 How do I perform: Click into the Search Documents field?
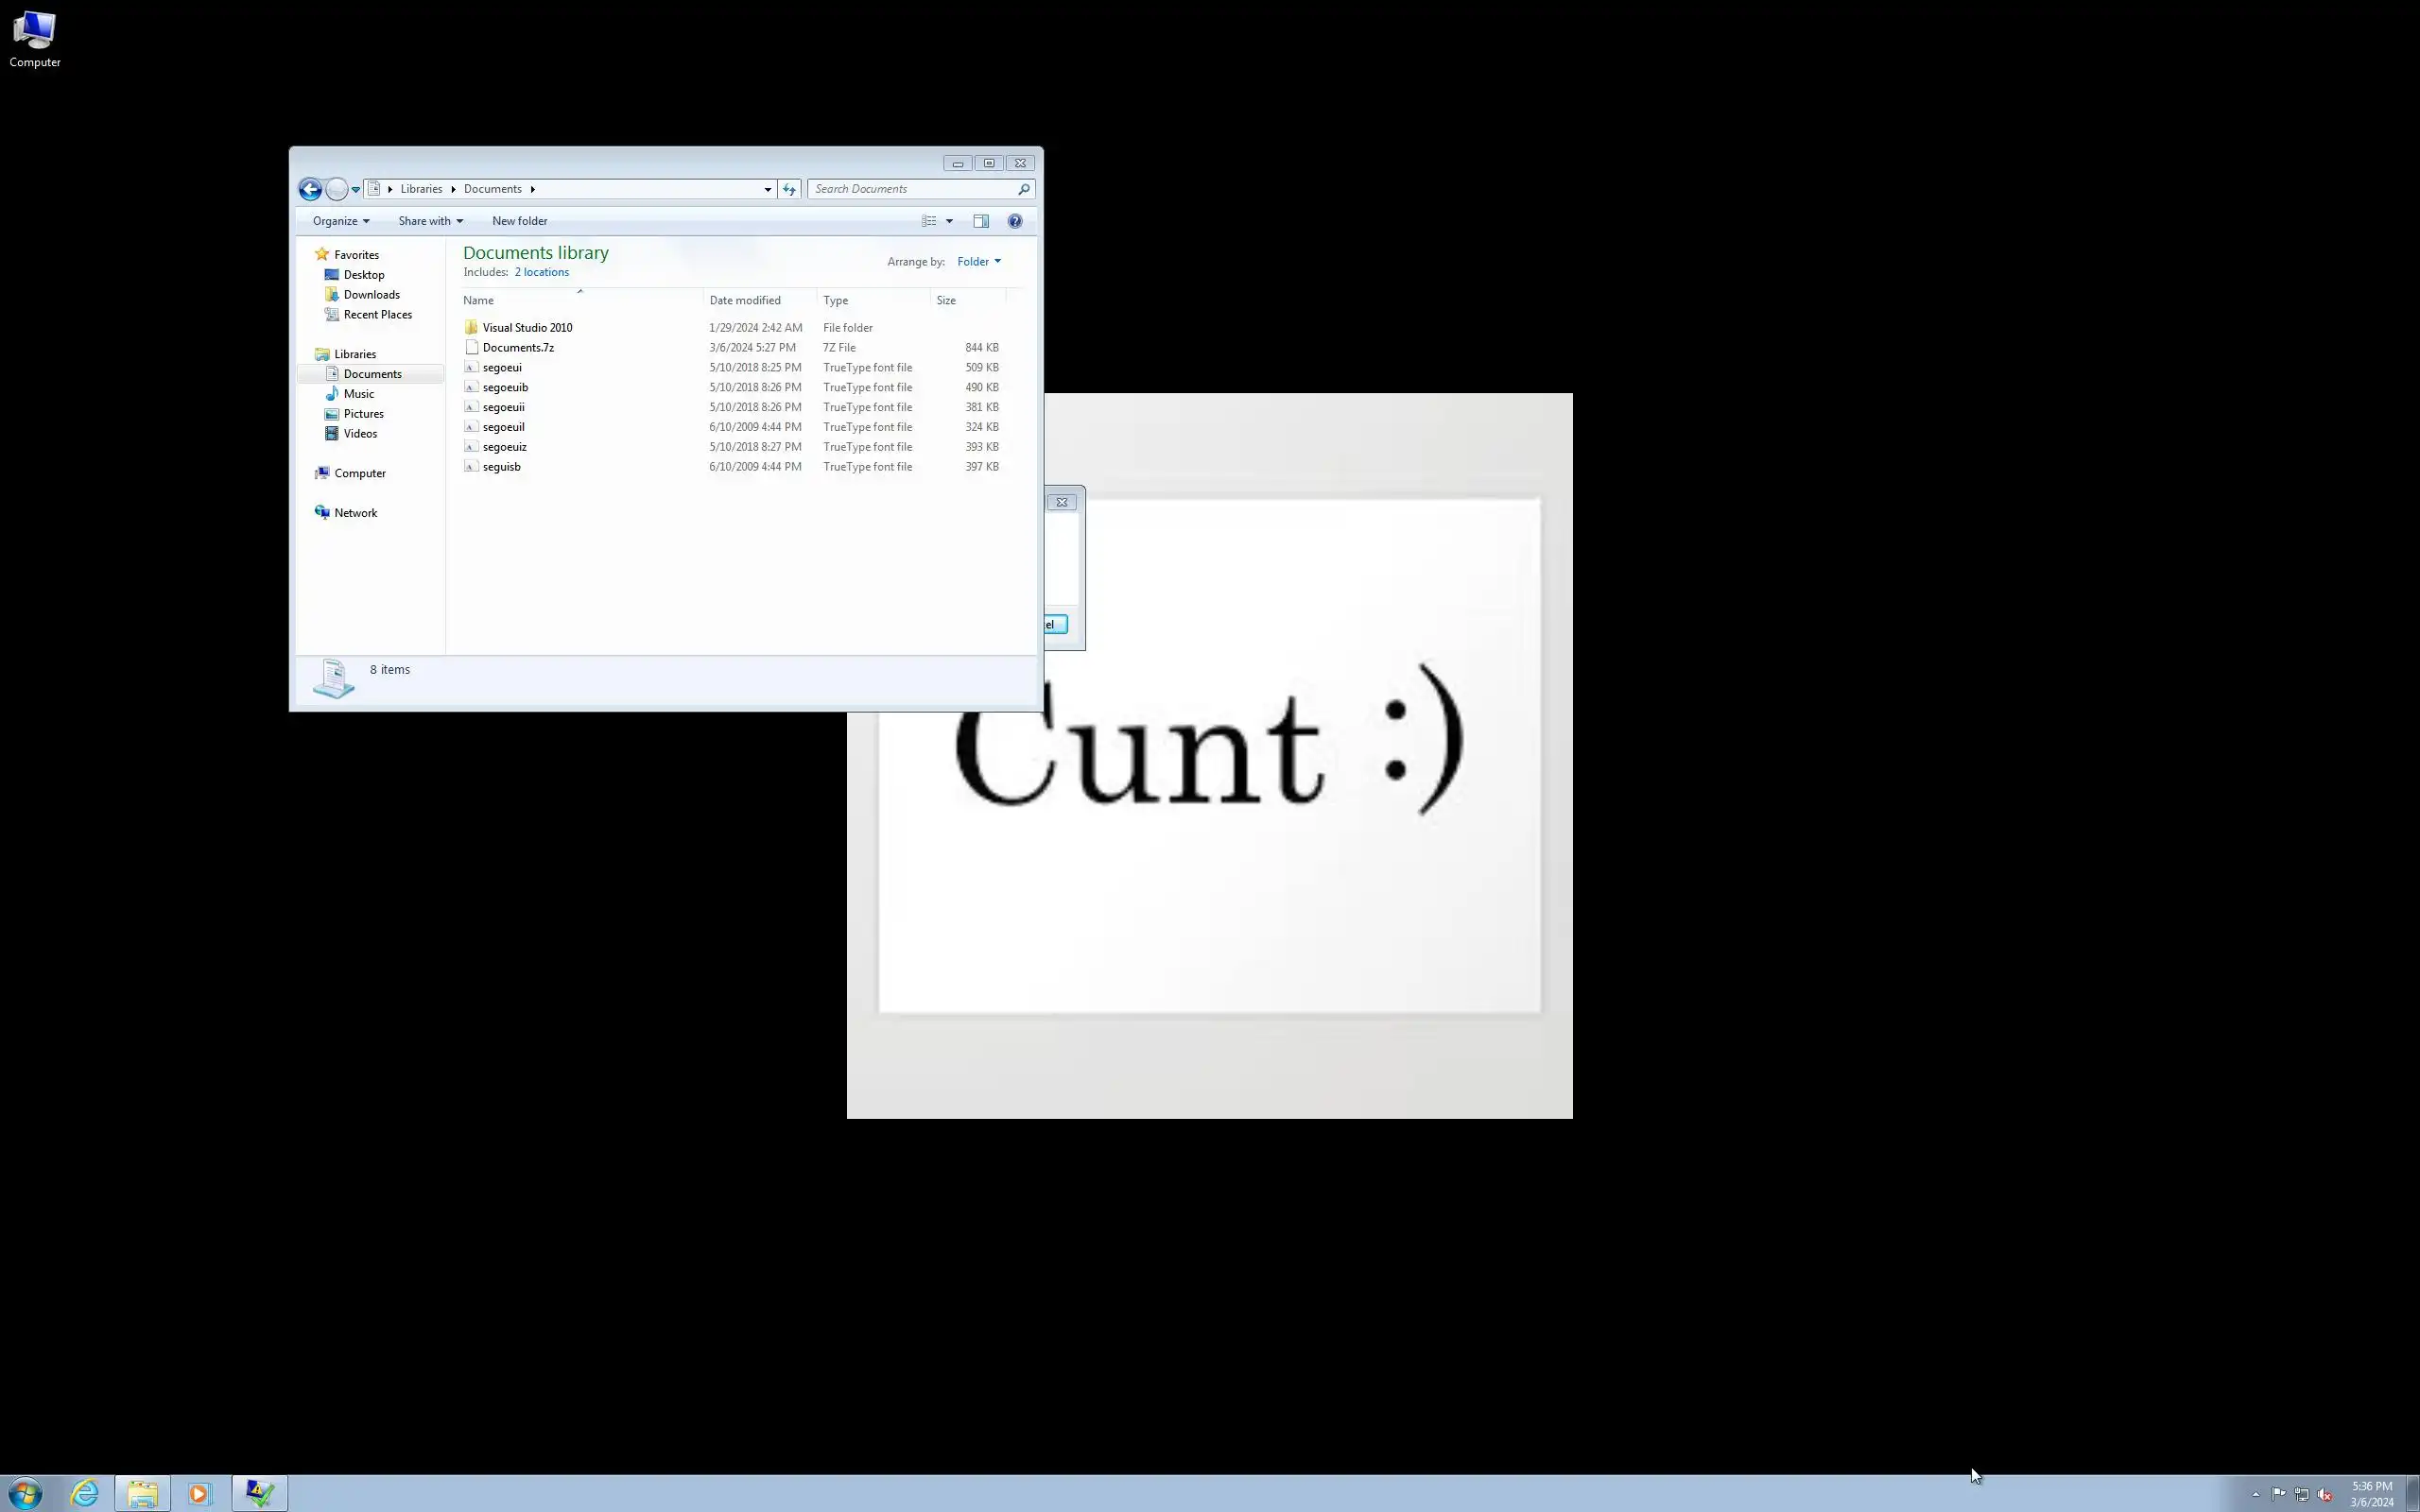click(x=910, y=189)
